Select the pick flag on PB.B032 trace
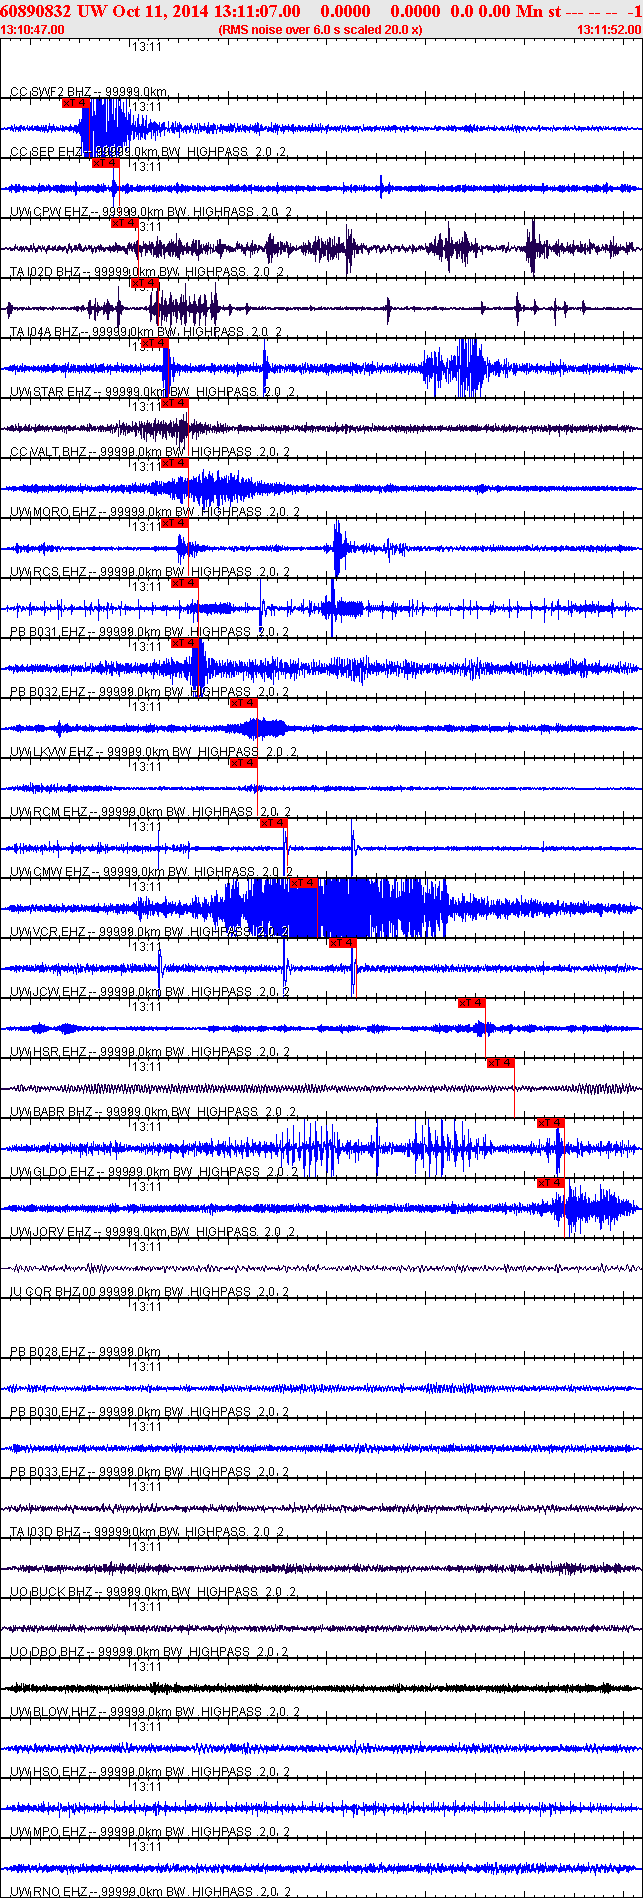The height and width of the screenshot is (1898, 643). [x=244, y=703]
